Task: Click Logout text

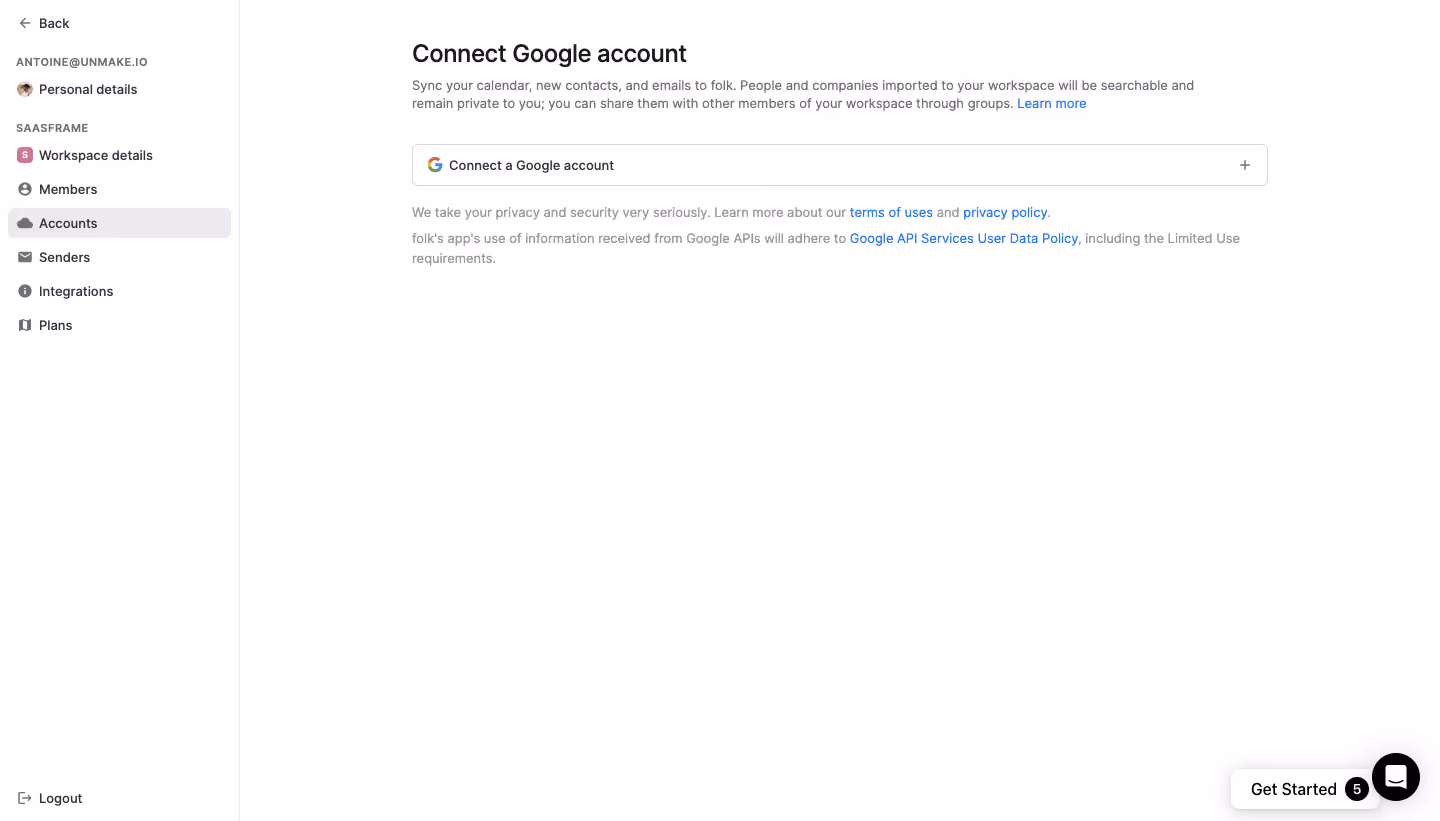Action: pos(60,798)
